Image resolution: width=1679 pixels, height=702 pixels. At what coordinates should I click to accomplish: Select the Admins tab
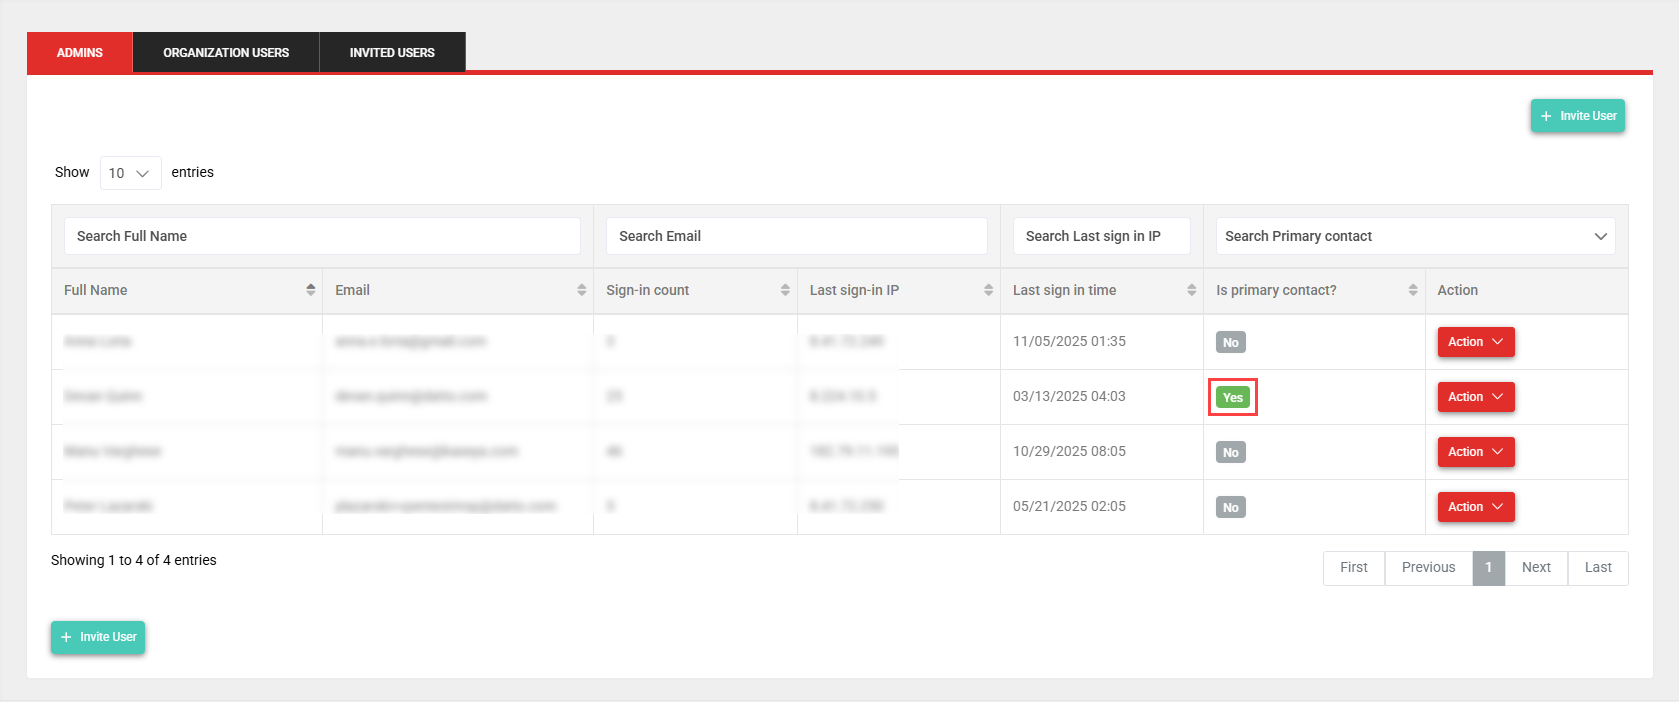click(x=79, y=52)
